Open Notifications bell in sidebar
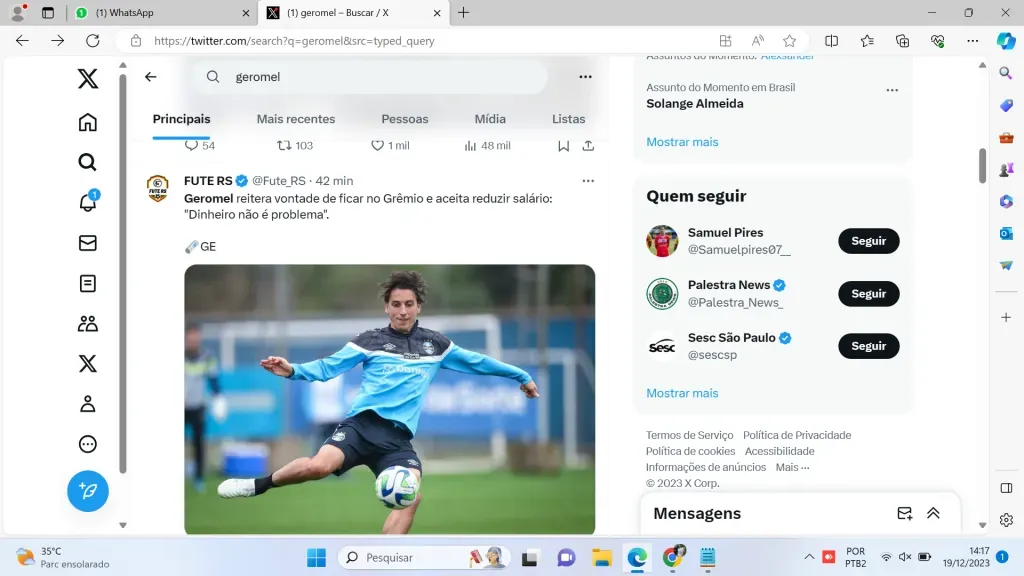Viewport: 1024px width, 576px height. tap(88, 203)
